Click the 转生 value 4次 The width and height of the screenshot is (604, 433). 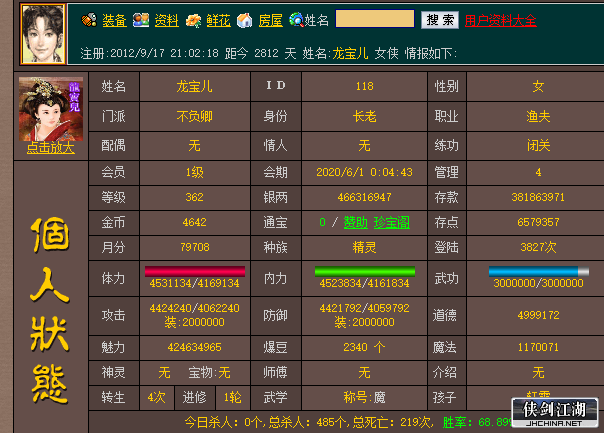(x=156, y=397)
